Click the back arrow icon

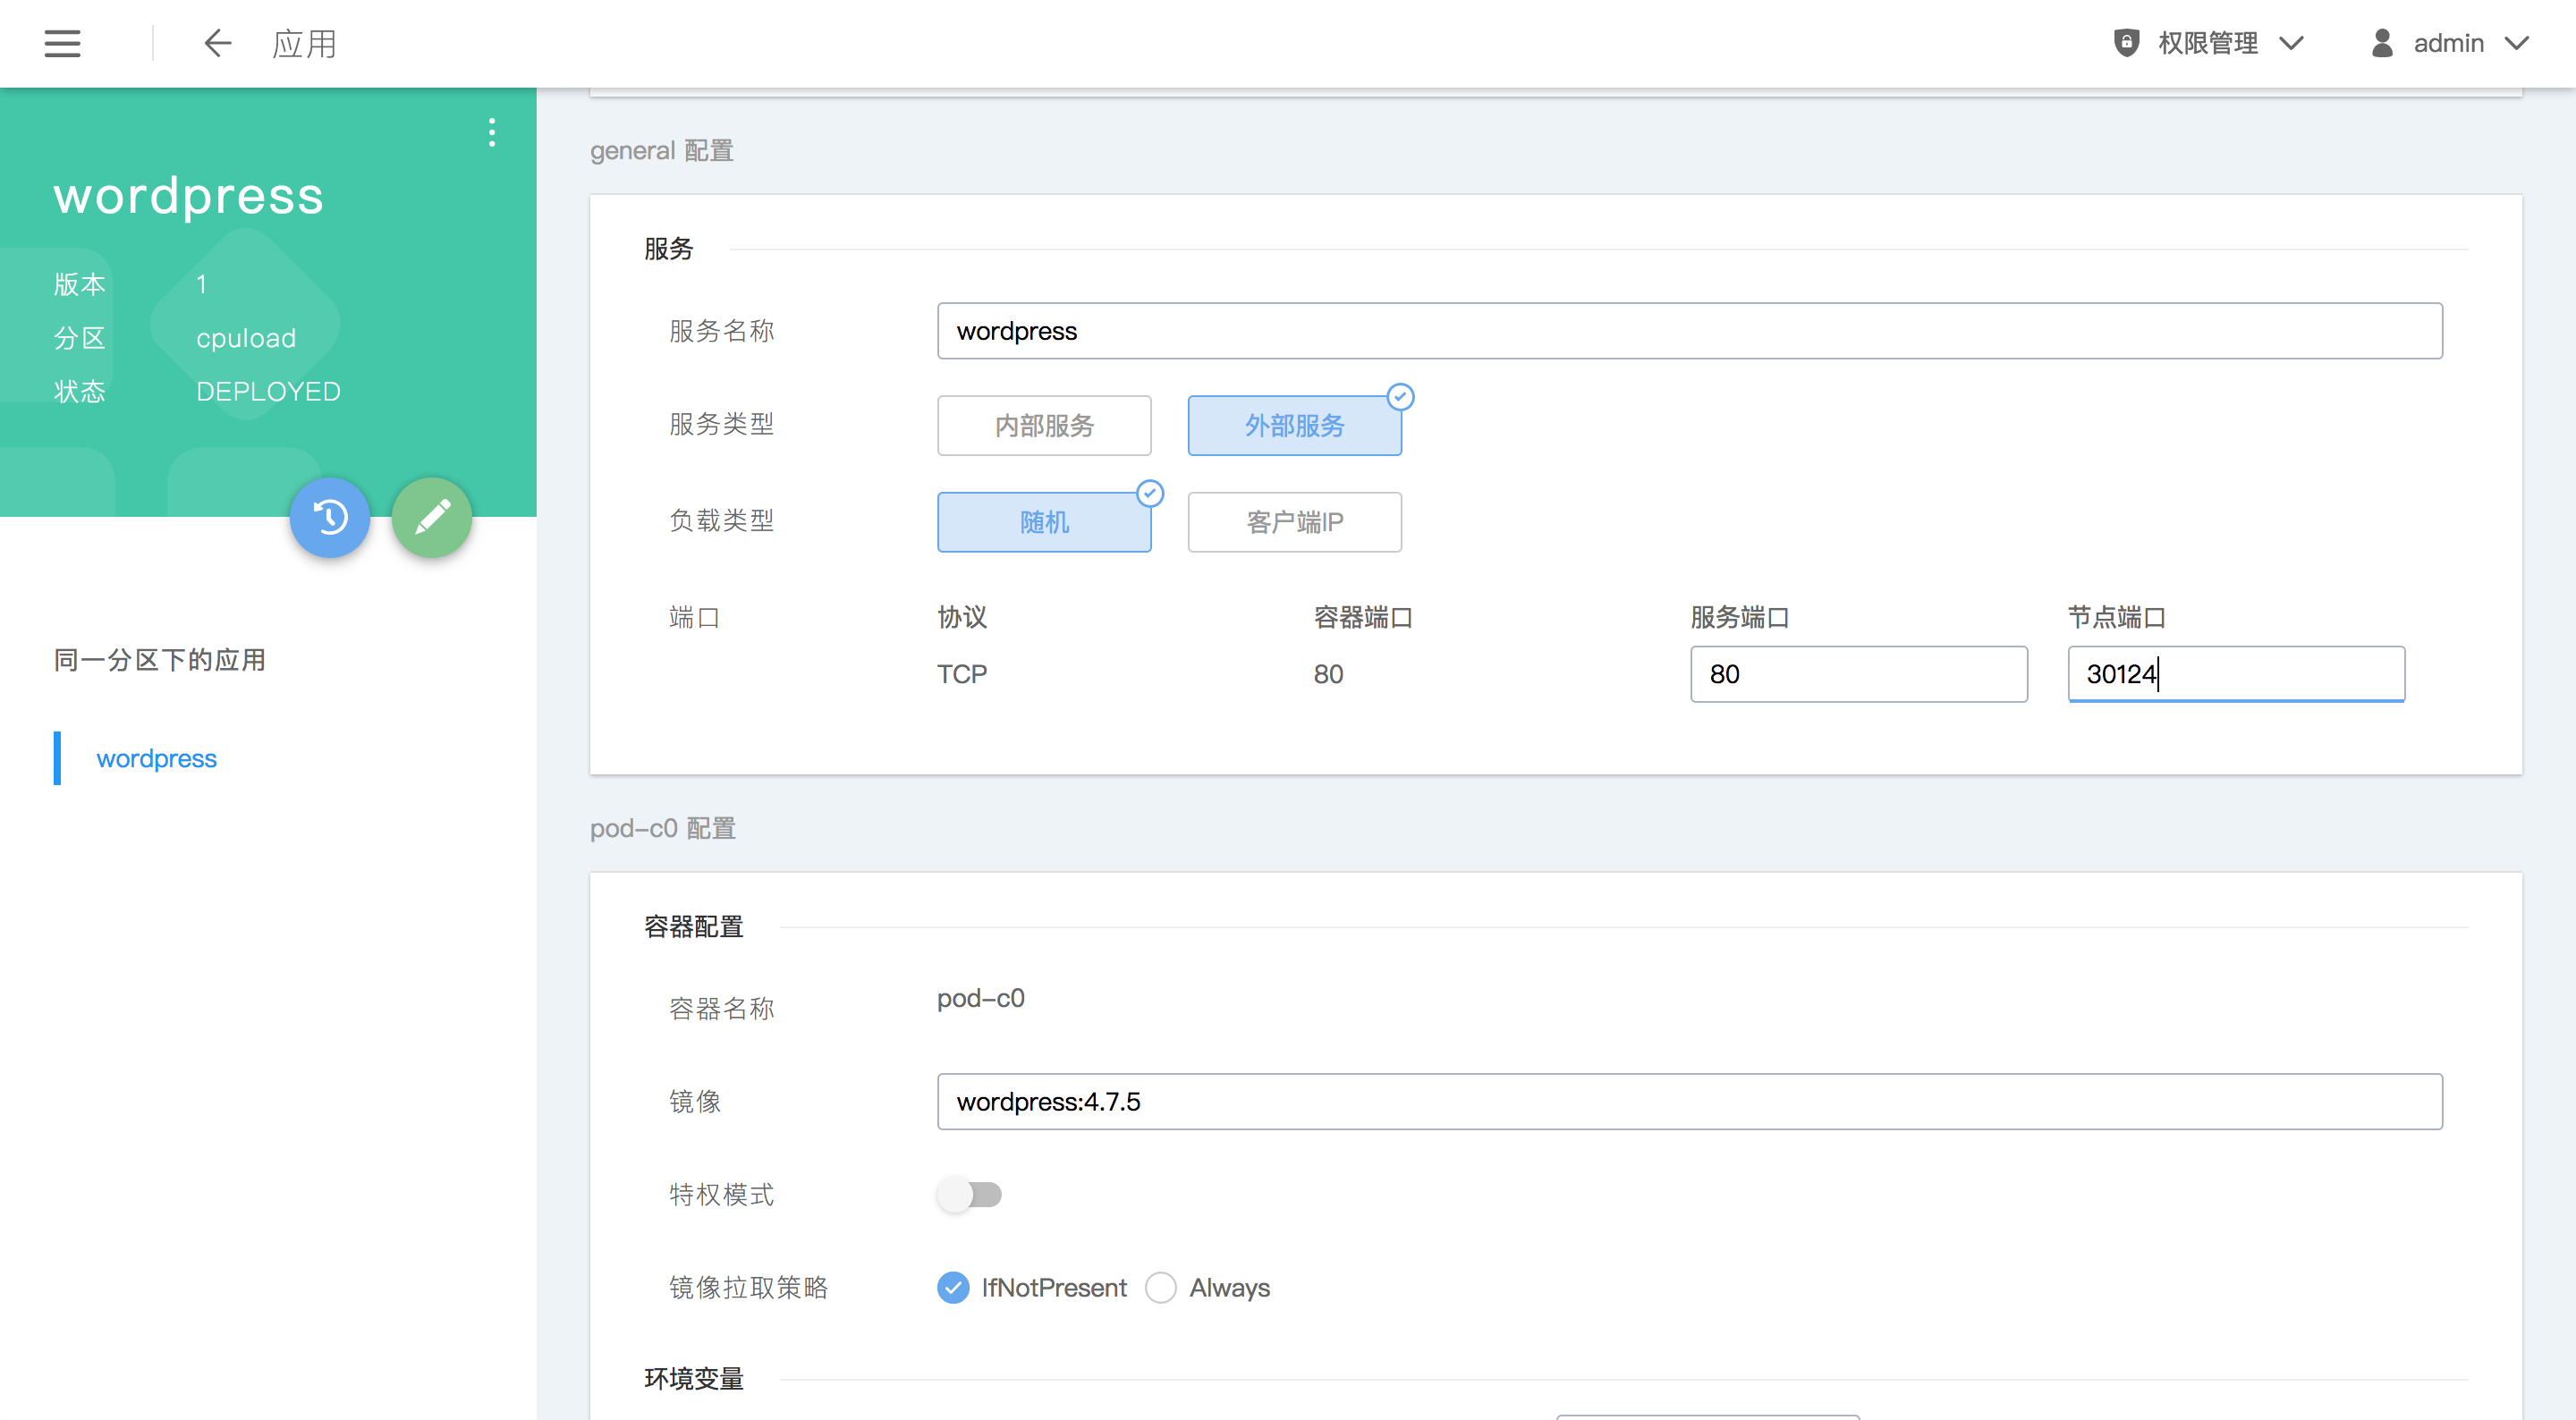217,43
